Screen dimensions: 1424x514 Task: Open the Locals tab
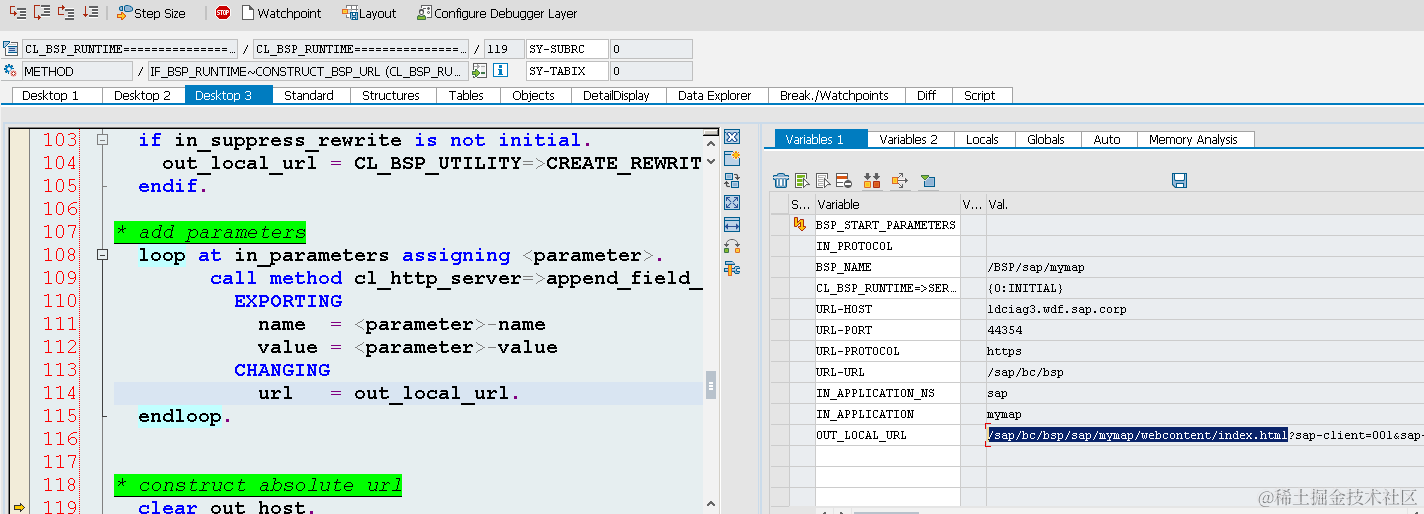click(x=983, y=139)
